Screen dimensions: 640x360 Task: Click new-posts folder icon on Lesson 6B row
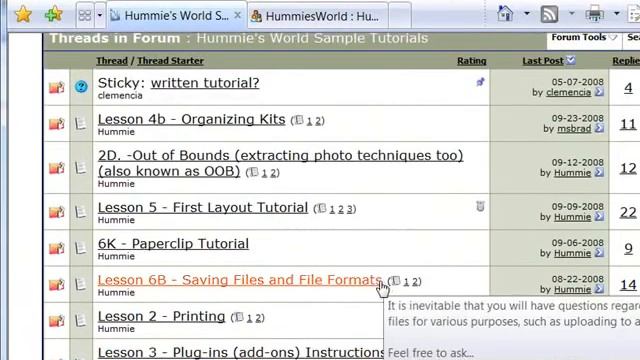point(57,284)
